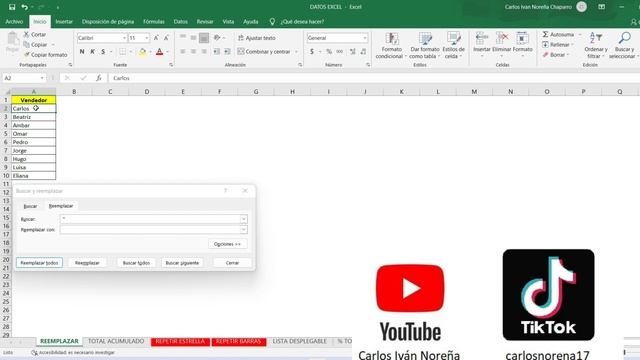This screenshot has height=360, width=640.
Task: Click Insert function fx icon
Action: pos(99,78)
